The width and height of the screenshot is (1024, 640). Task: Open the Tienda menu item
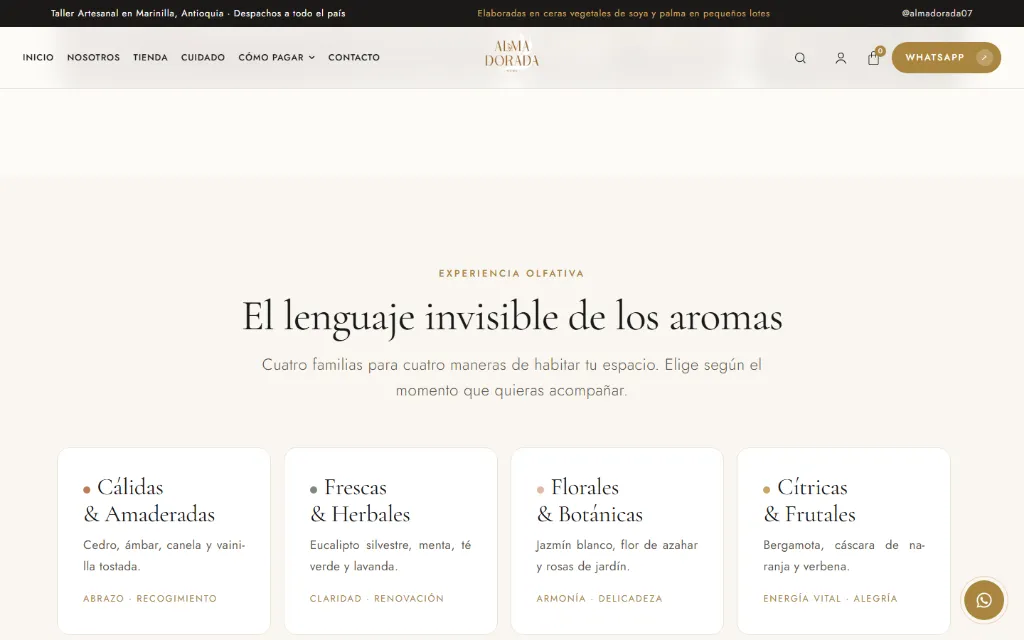pos(150,57)
